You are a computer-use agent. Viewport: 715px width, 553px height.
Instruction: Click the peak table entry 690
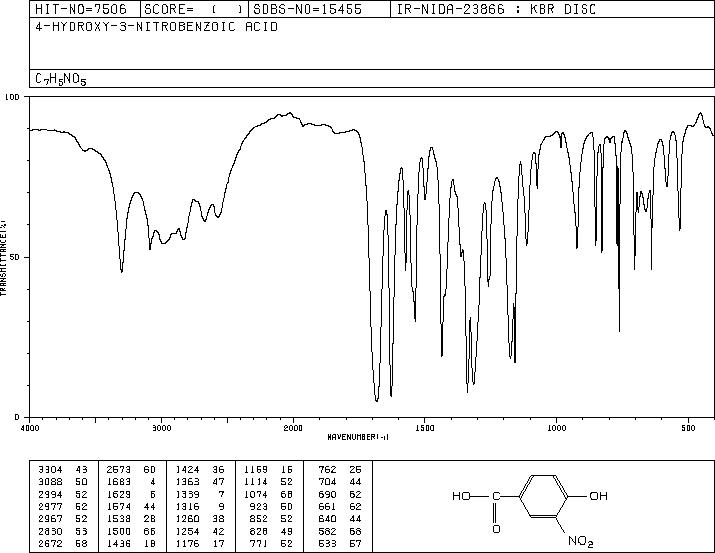(327, 494)
